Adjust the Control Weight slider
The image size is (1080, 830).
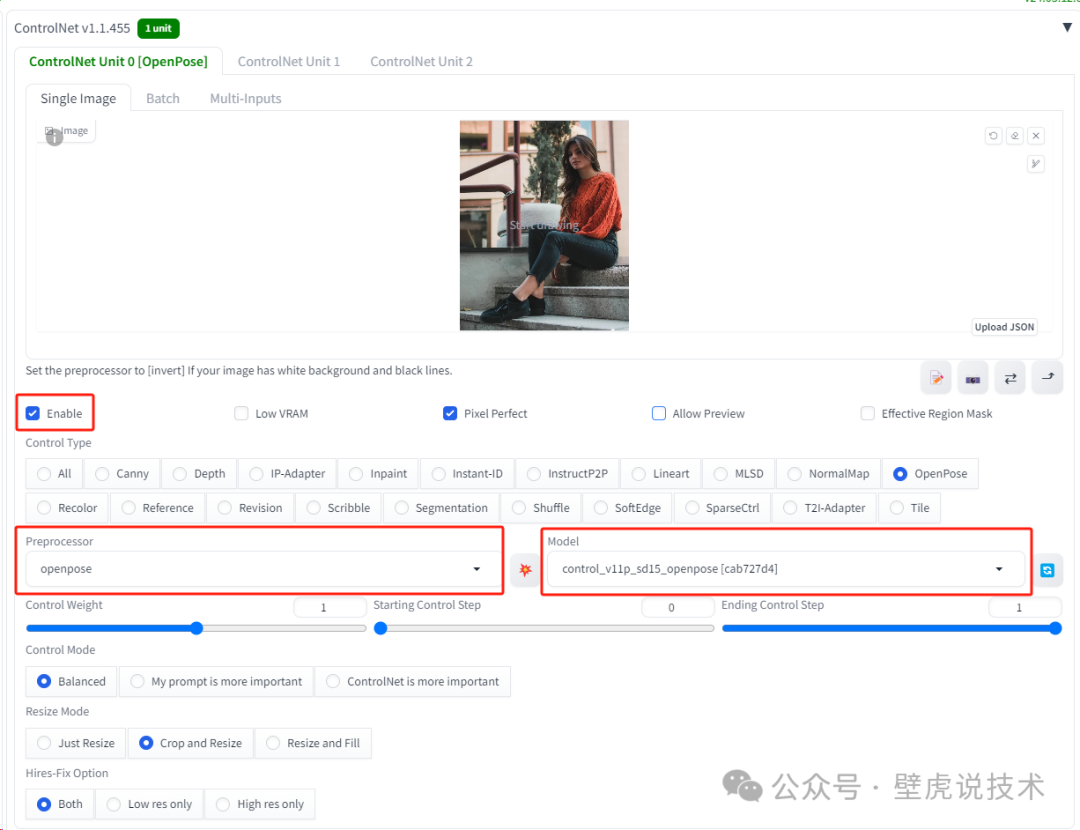(196, 628)
